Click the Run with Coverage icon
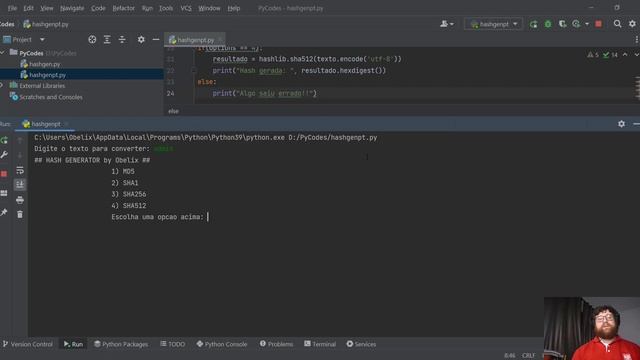The image size is (640, 360). tap(562, 24)
